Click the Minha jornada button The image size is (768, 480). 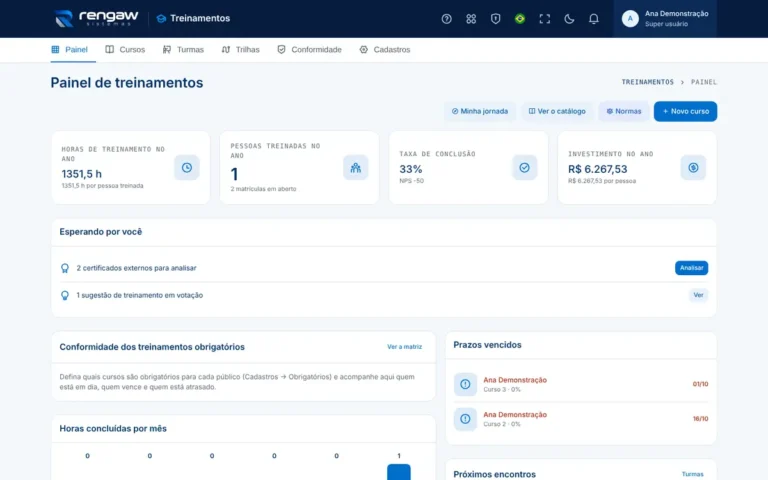480,111
